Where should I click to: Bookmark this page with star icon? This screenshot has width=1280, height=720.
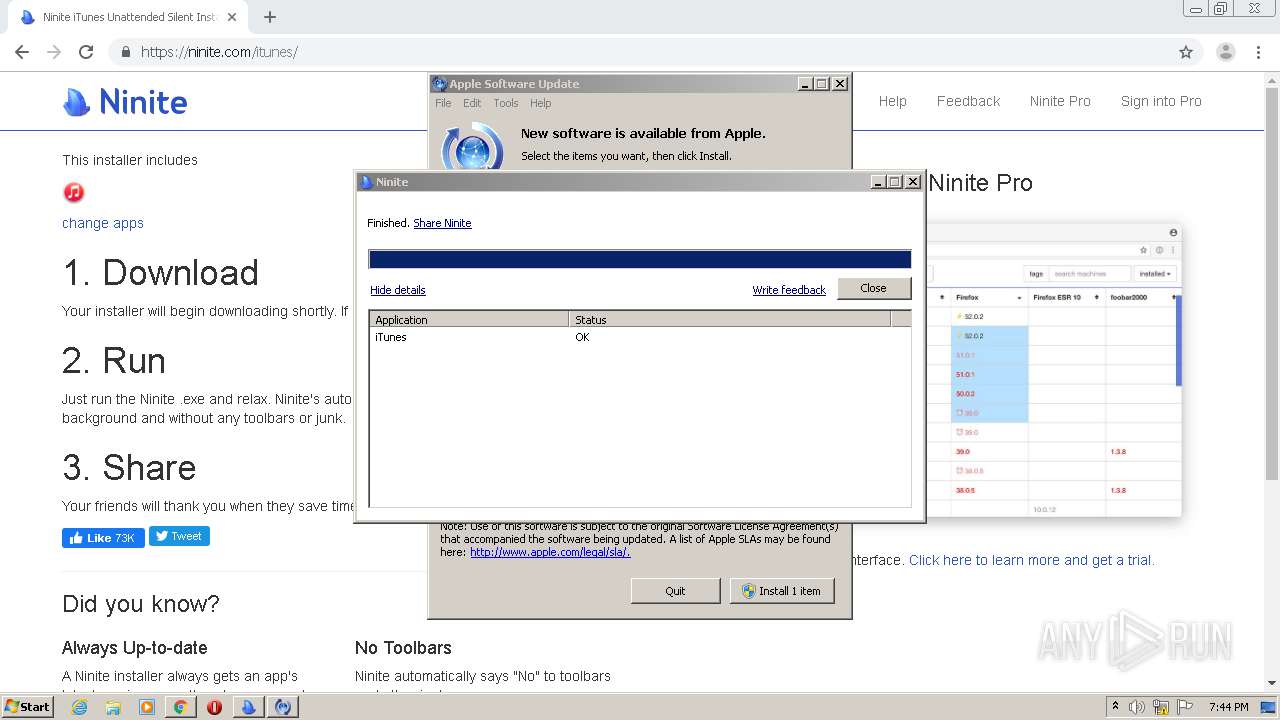(1186, 52)
